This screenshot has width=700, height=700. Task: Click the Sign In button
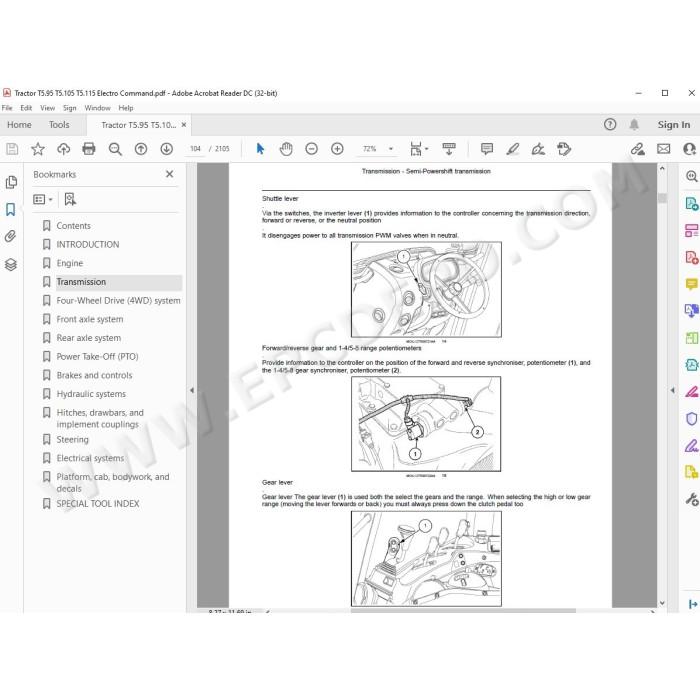tap(674, 125)
